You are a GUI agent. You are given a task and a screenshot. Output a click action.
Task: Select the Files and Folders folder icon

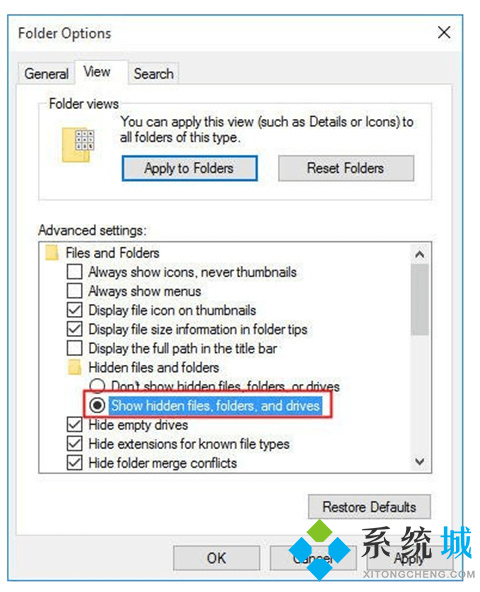click(52, 253)
